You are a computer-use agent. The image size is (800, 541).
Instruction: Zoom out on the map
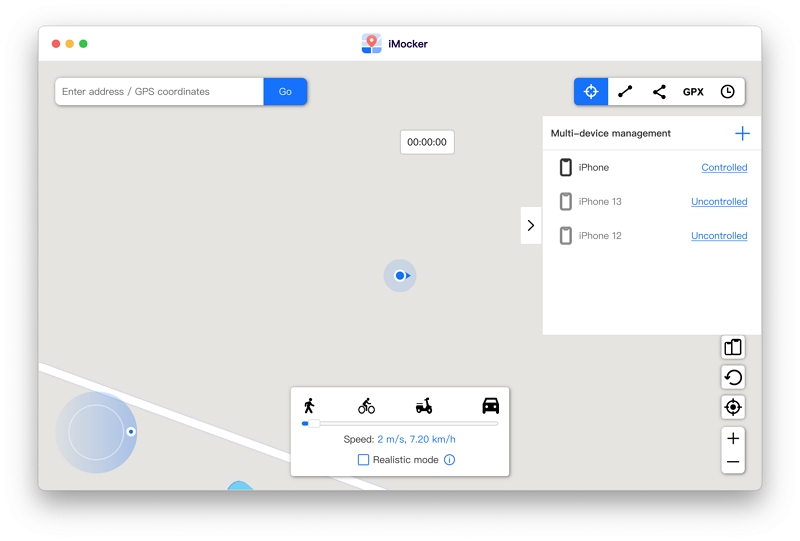coord(733,462)
